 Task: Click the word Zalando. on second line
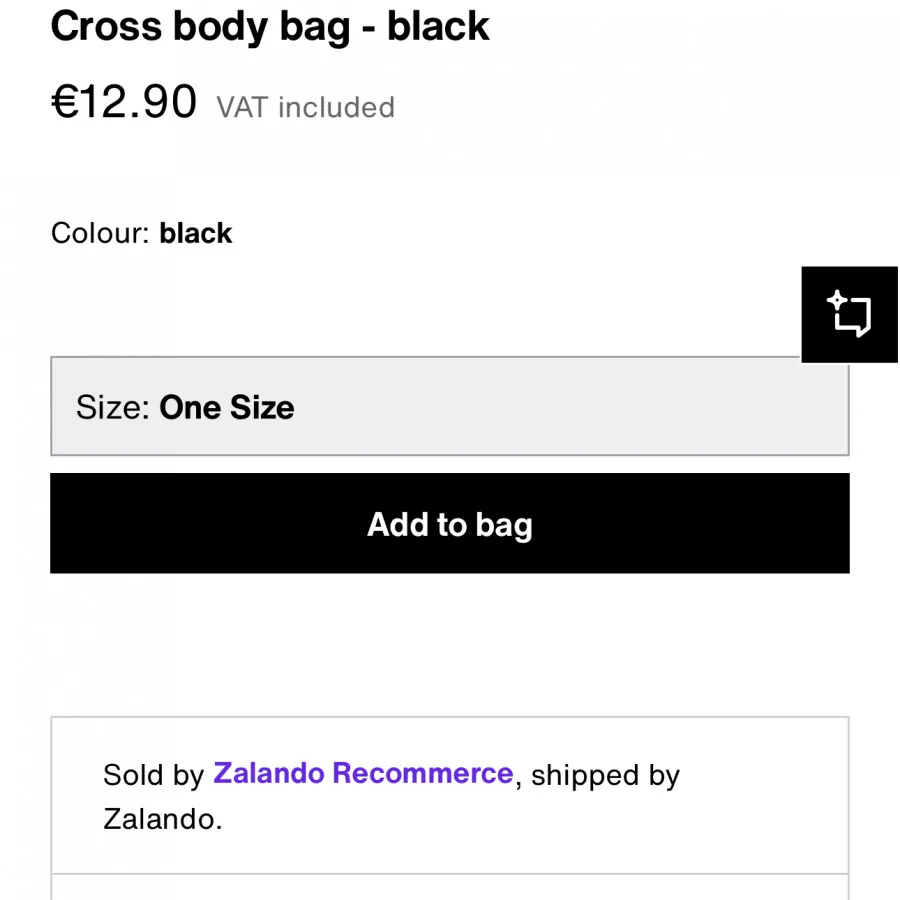[x=162, y=820]
